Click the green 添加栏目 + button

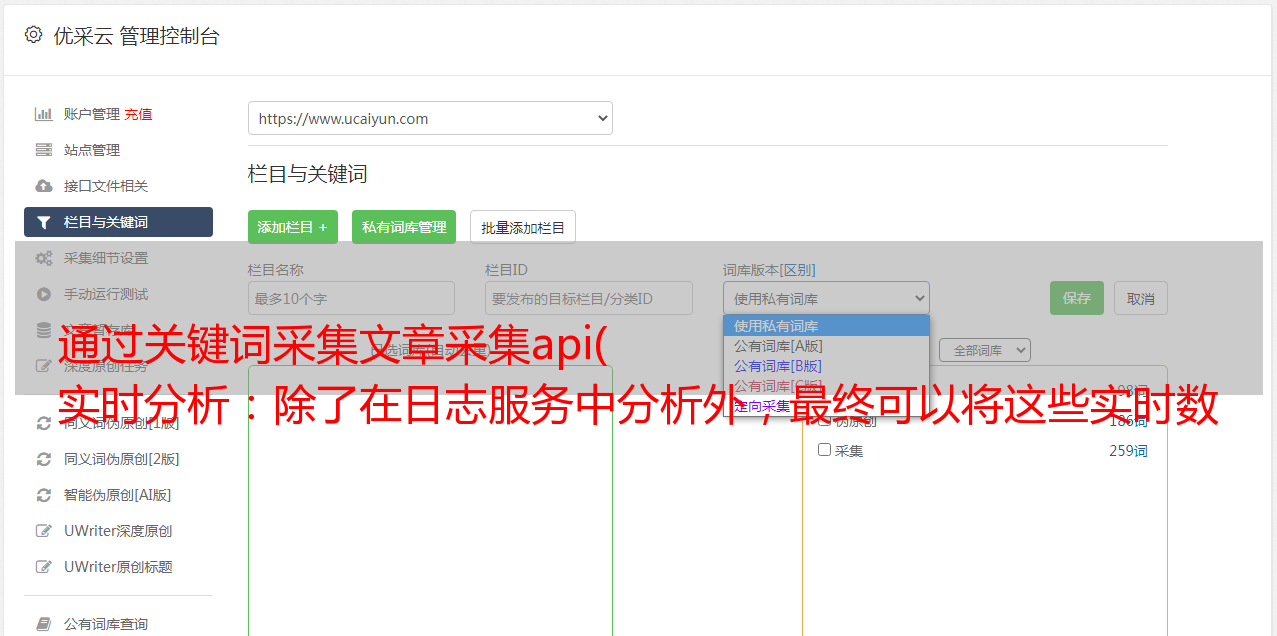(293, 227)
